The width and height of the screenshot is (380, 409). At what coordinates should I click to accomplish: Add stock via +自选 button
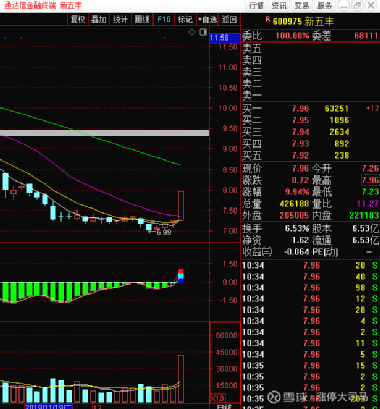[x=207, y=19]
